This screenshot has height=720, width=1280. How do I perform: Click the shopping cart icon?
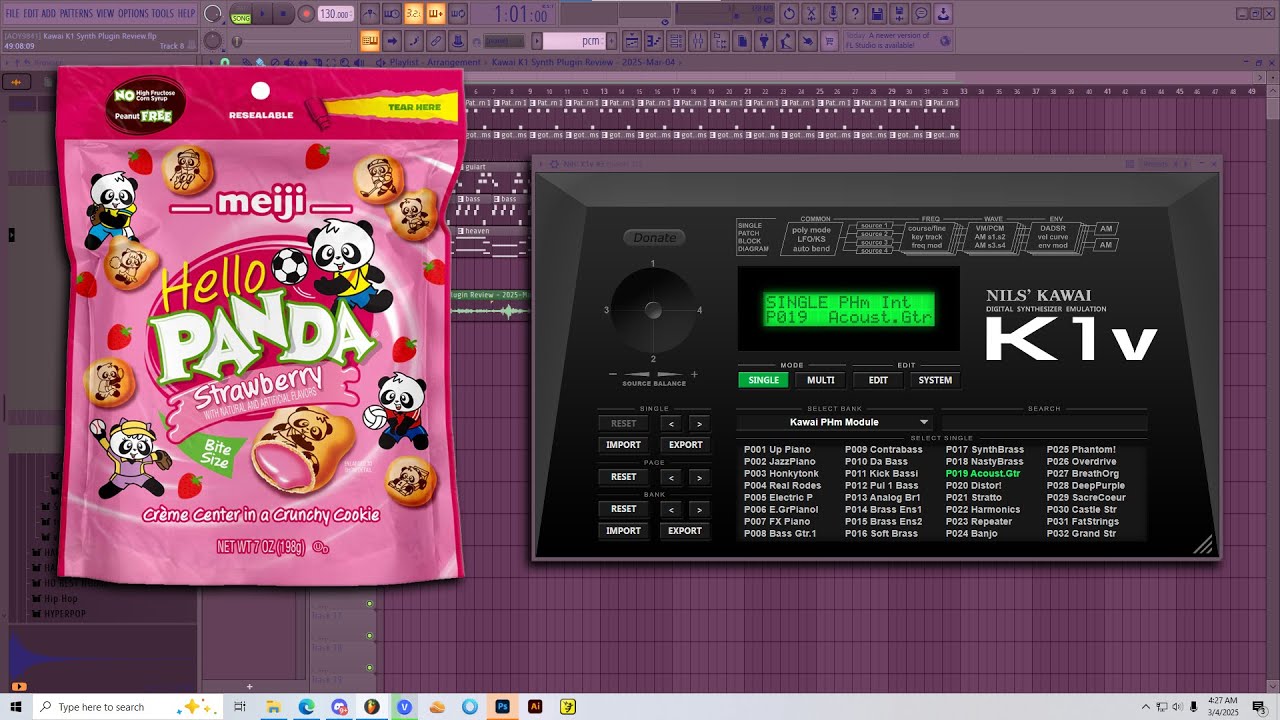[828, 41]
